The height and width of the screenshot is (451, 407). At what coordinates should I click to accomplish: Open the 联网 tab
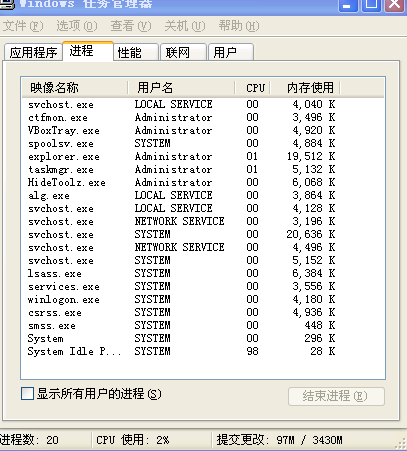click(x=183, y=52)
